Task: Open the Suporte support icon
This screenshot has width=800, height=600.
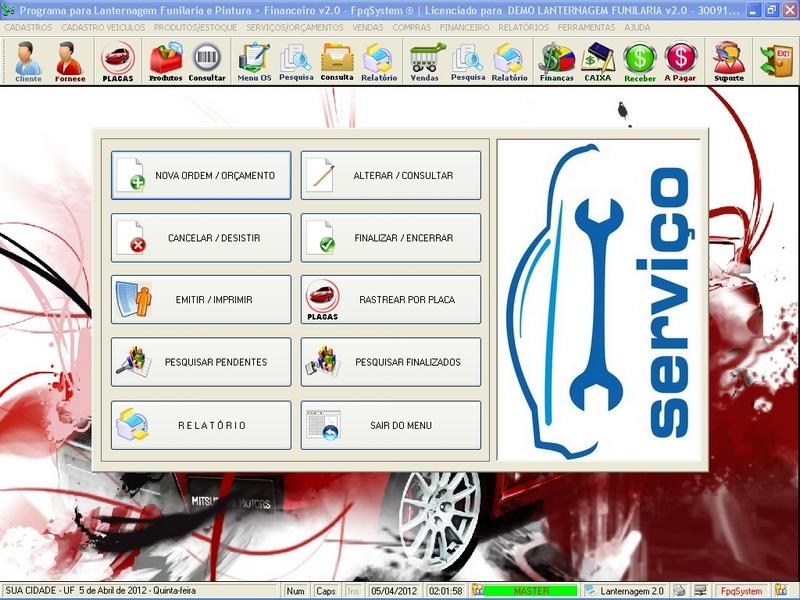Action: point(729,61)
